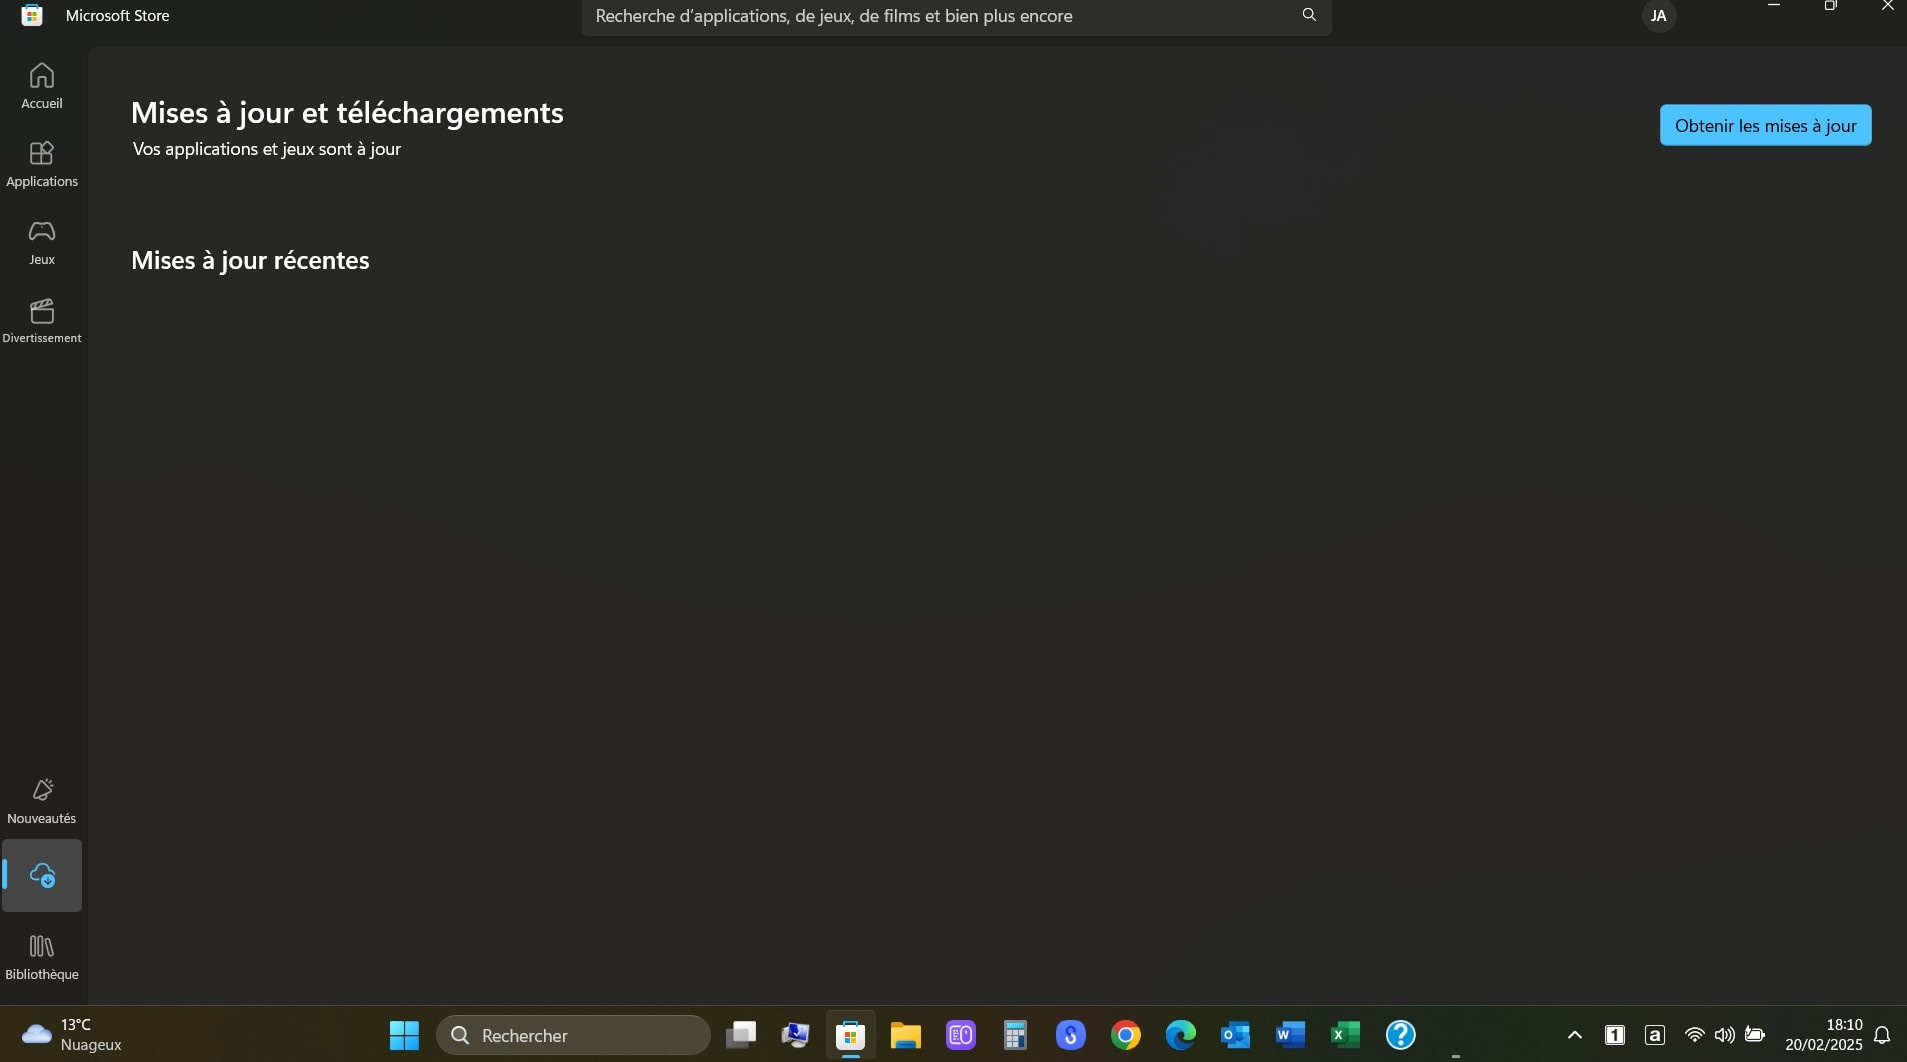The height and width of the screenshot is (1062, 1907).
Task: Close the Microsoft Store window
Action: click(x=1887, y=6)
